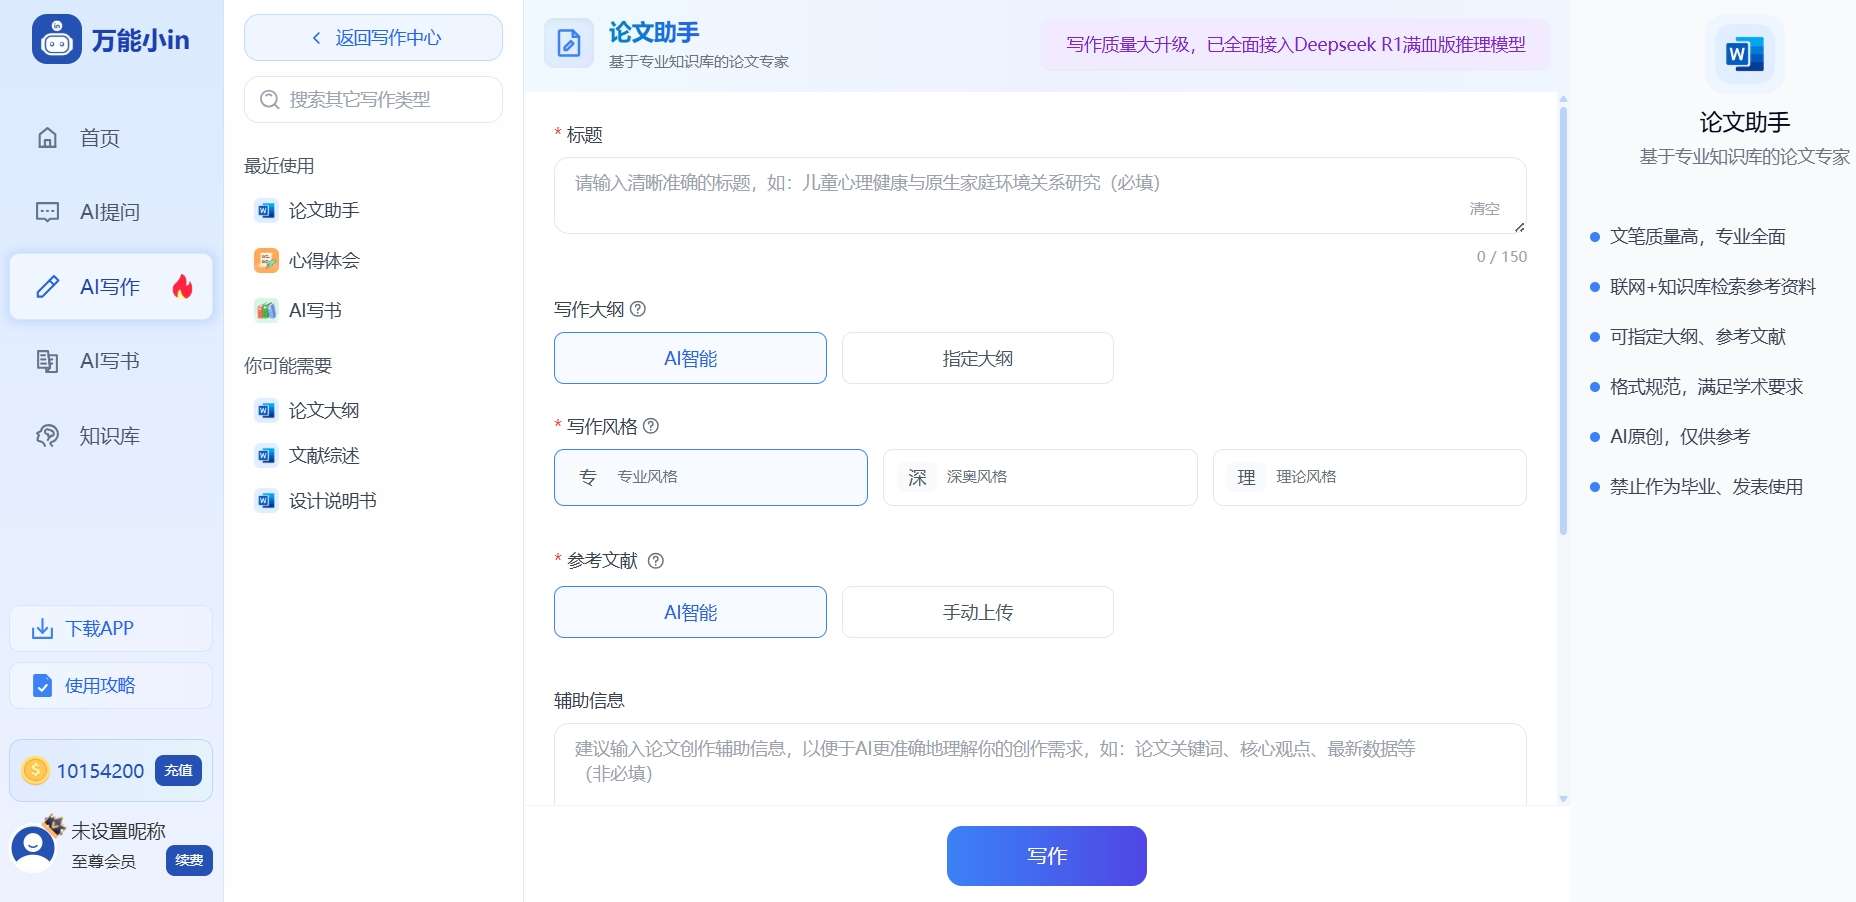Open 文献综述 writing type

point(324,455)
